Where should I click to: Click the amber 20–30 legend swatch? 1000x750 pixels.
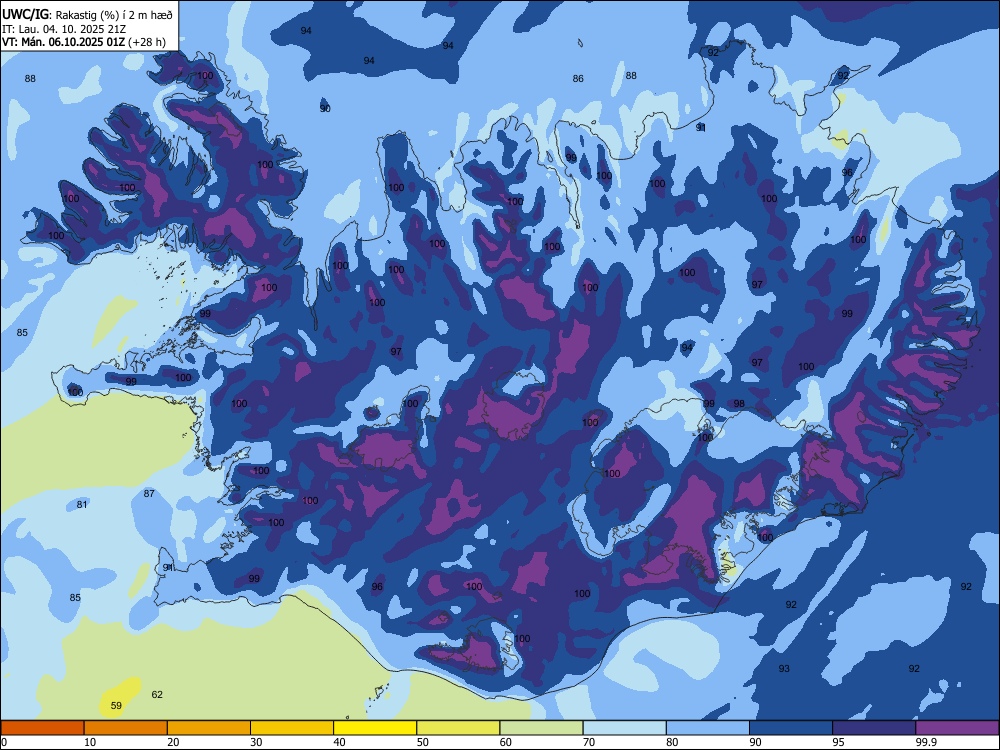pyautogui.click(x=209, y=728)
